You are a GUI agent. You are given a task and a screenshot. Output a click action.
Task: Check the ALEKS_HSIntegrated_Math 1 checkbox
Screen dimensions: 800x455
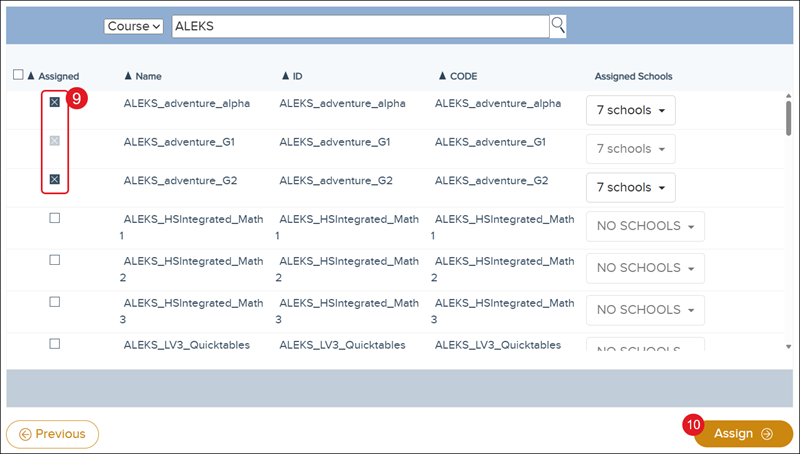pos(55,218)
